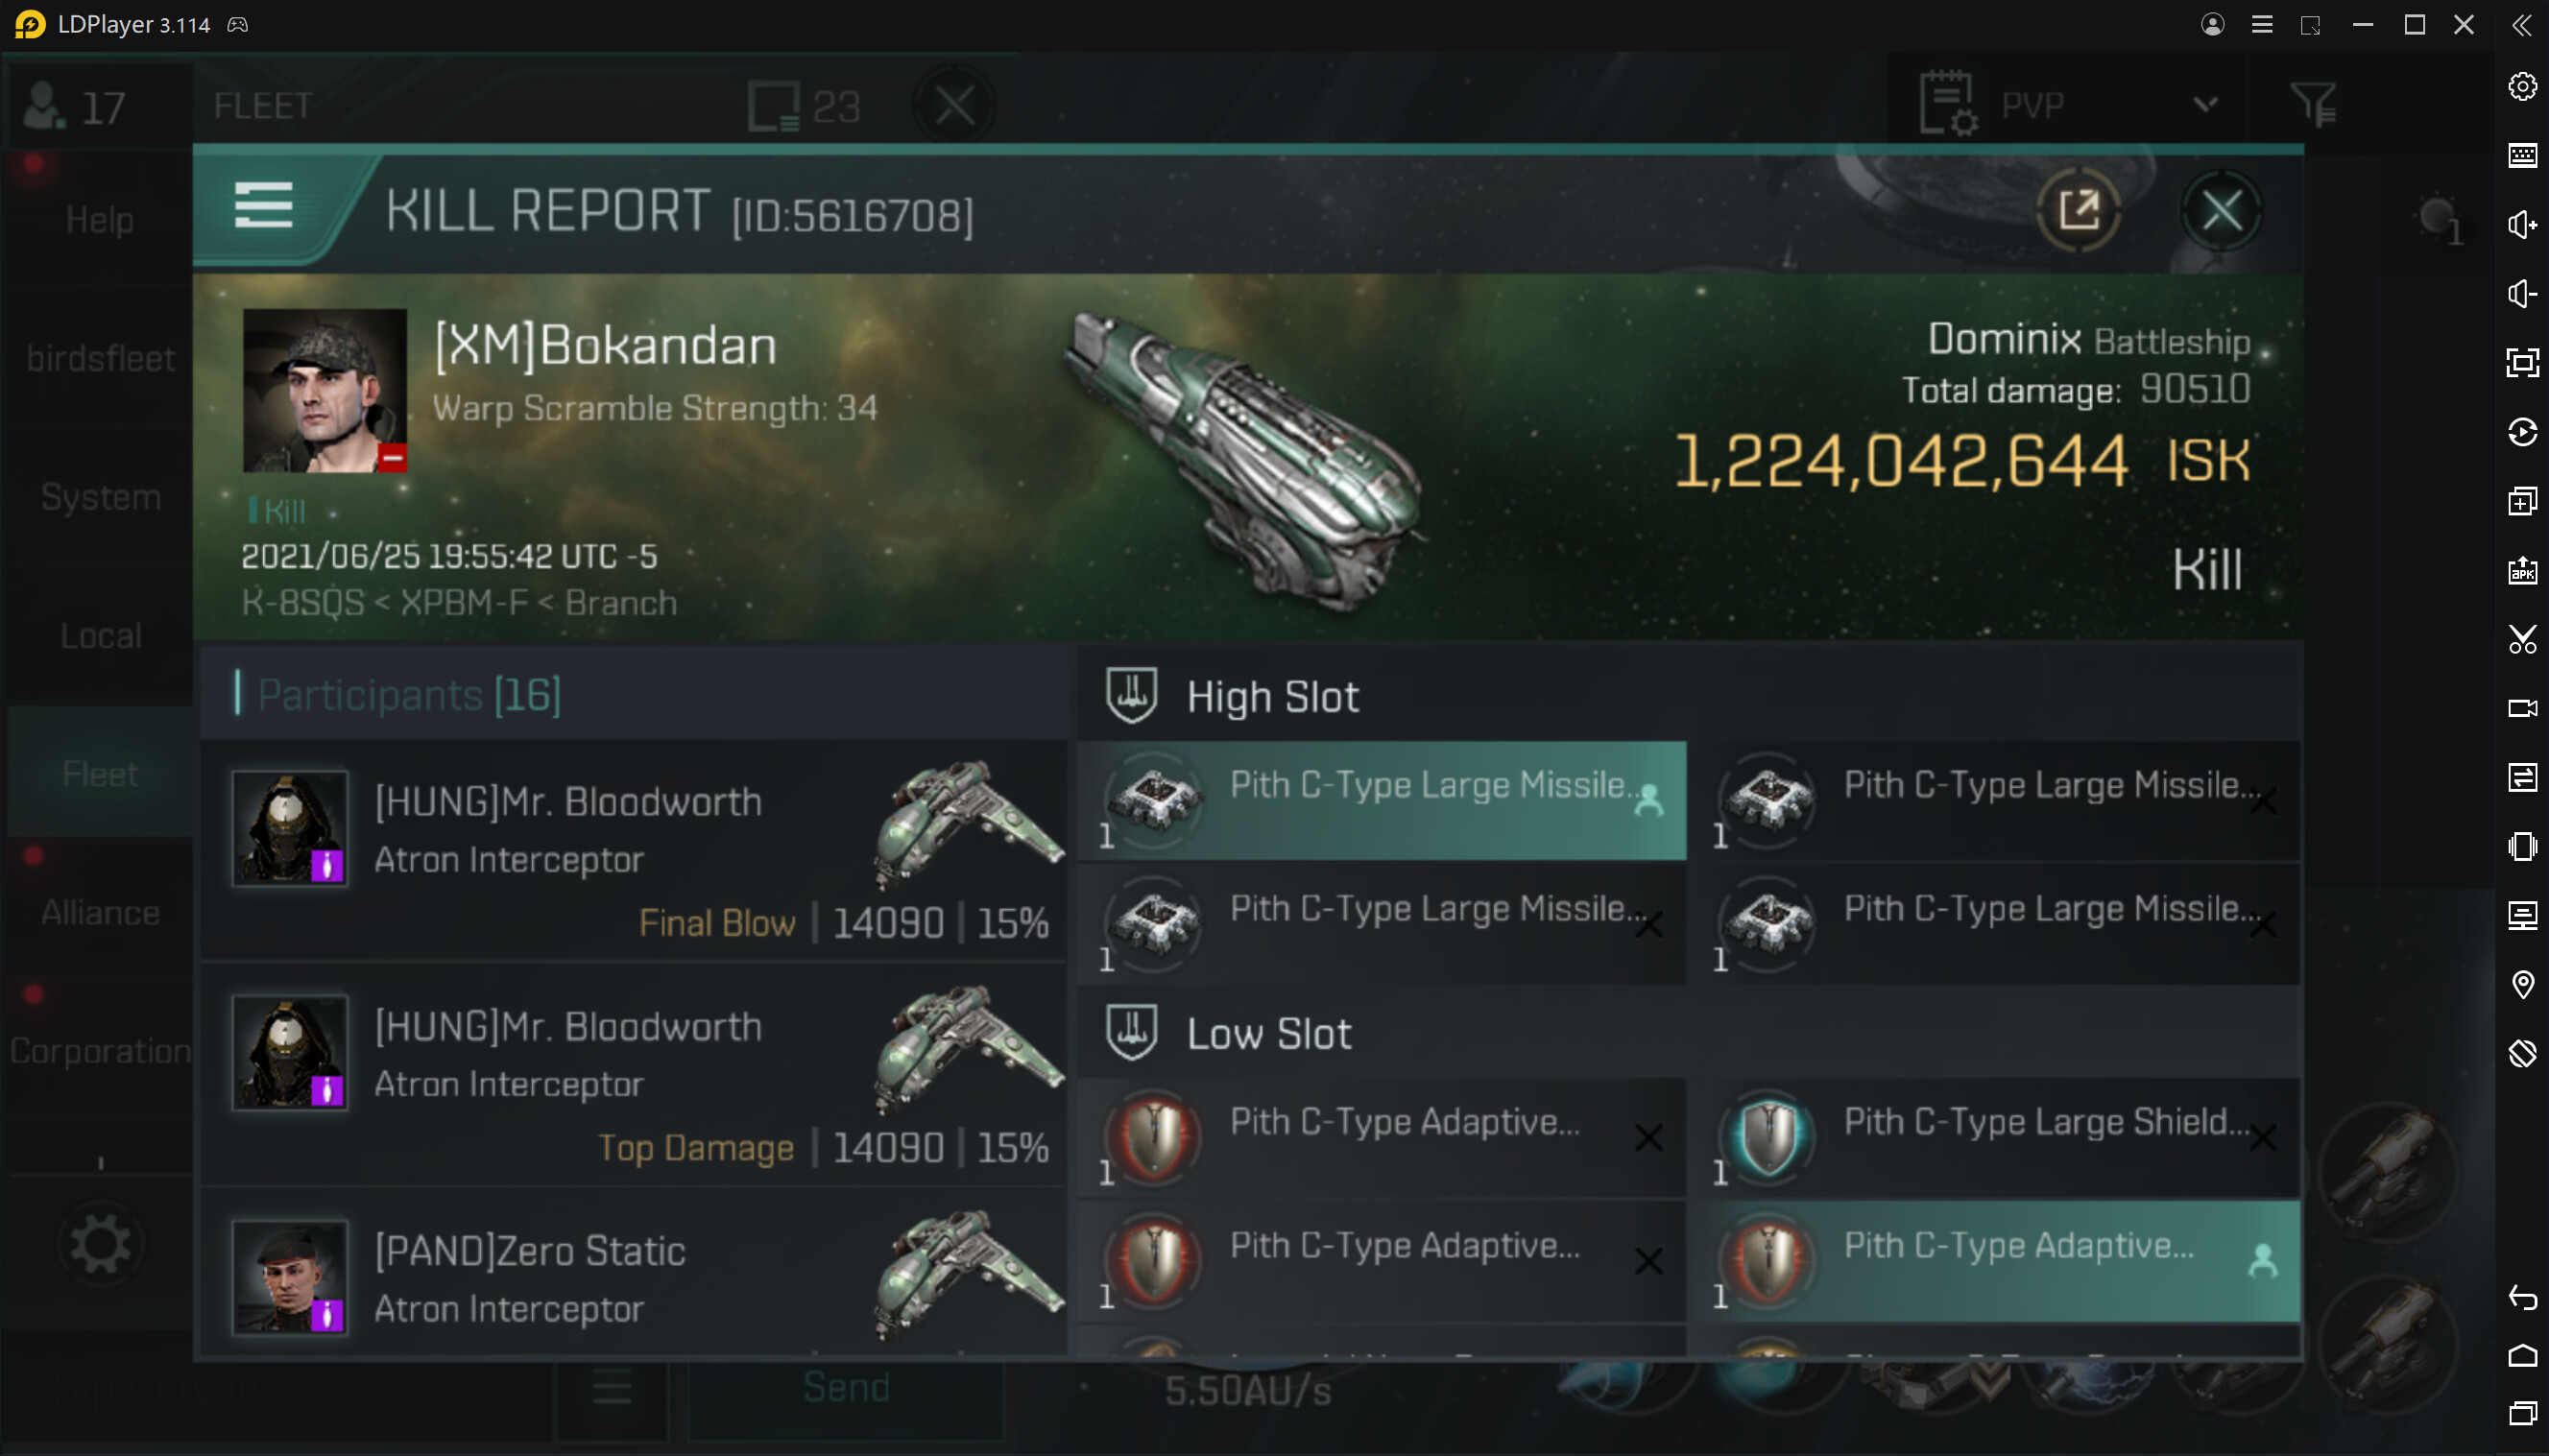Open the LDPlayer title bar menu
The height and width of the screenshot is (1456, 2549).
pos(2261,25)
